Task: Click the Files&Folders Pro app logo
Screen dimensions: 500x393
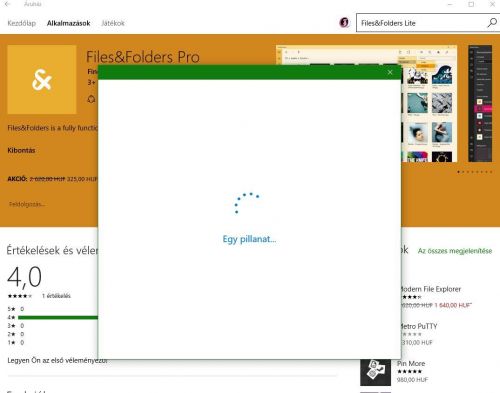Action: (x=42, y=80)
